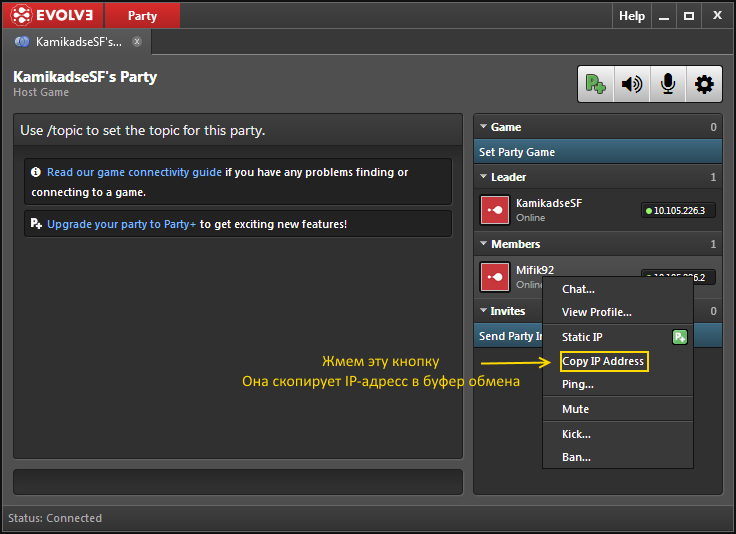Open the game connectivity guide link
736x534 pixels.
[134, 172]
